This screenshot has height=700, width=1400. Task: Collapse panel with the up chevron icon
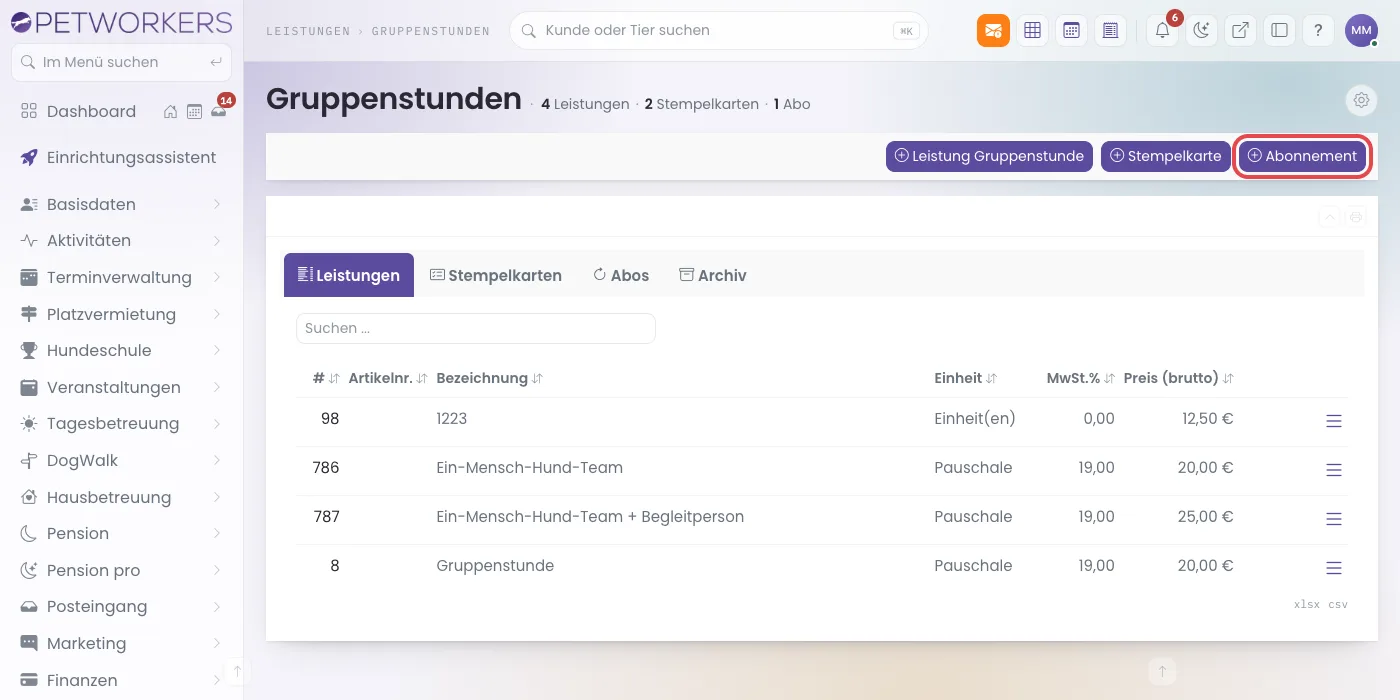(x=1330, y=216)
